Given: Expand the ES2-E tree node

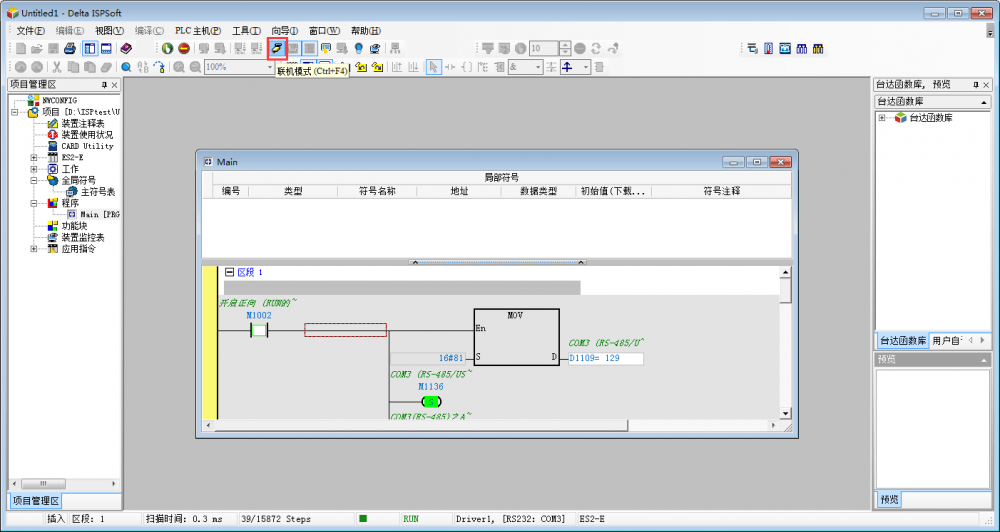Looking at the screenshot, I should click(x=33, y=158).
